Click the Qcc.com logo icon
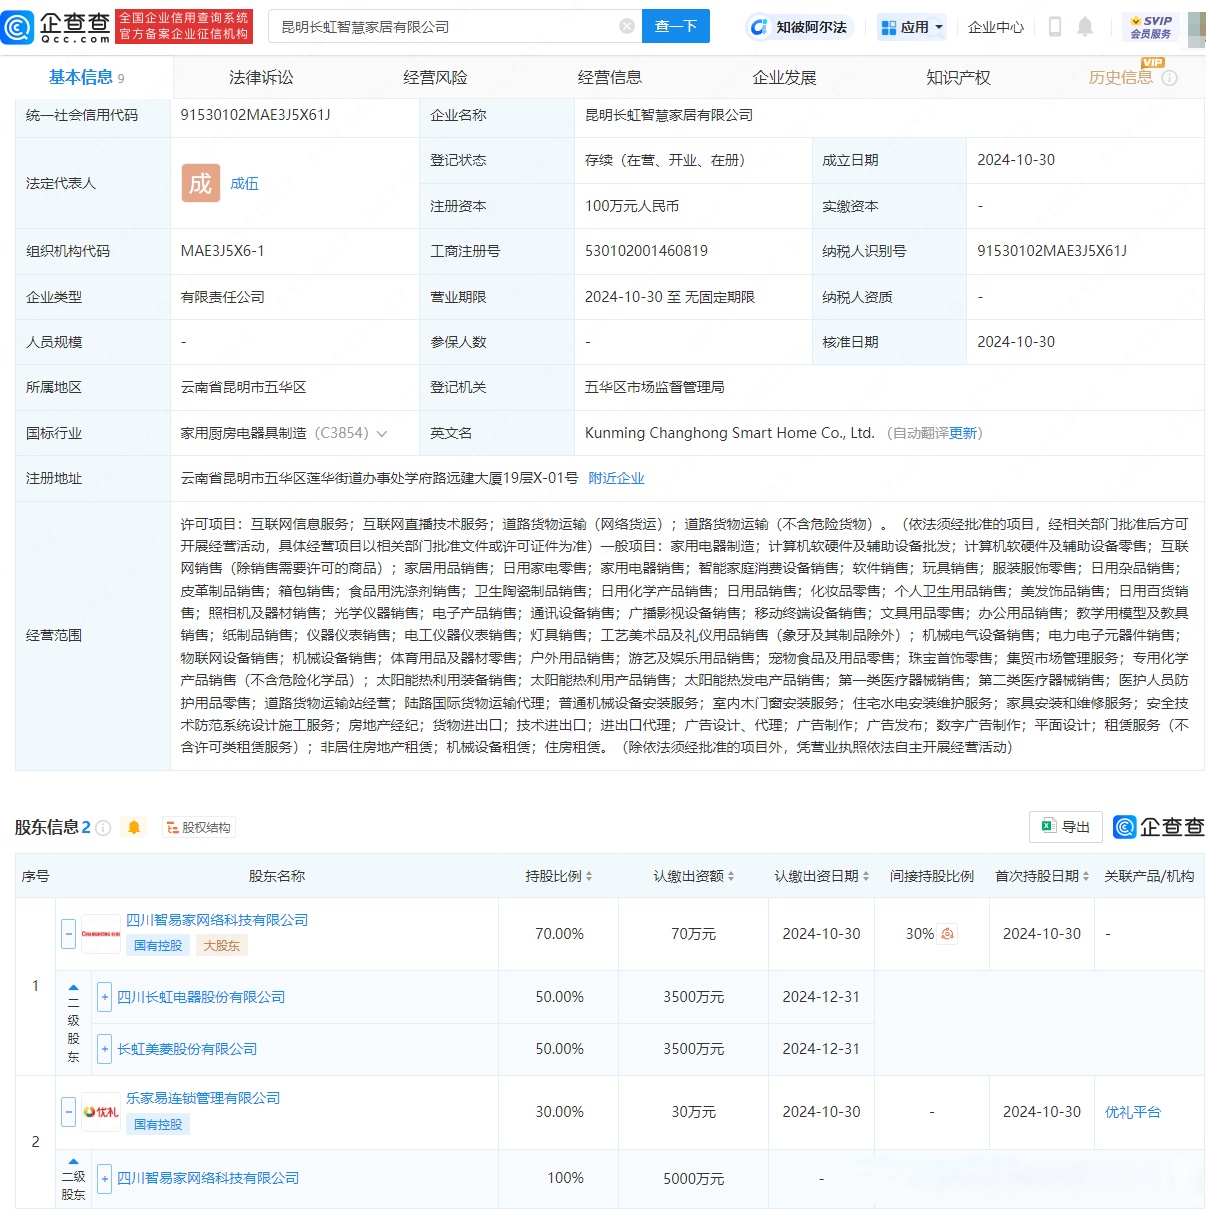1206x1211 pixels. pos(18,27)
